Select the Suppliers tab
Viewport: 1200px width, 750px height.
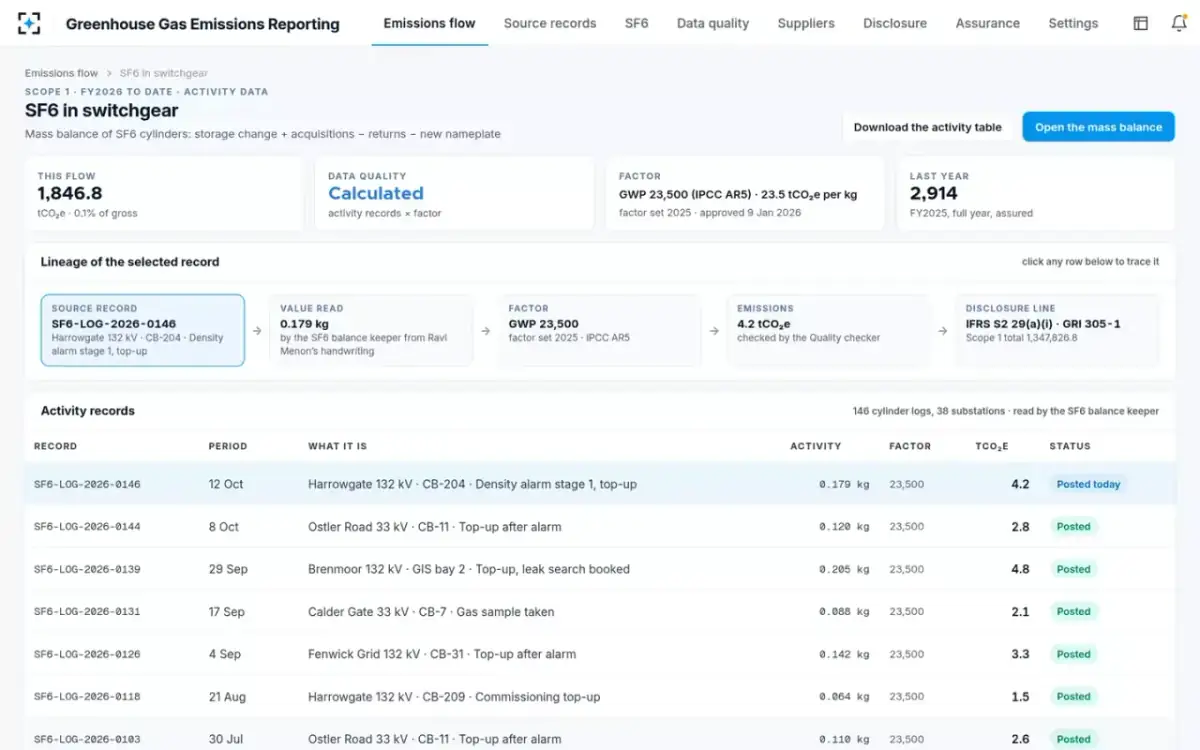pyautogui.click(x=806, y=23)
